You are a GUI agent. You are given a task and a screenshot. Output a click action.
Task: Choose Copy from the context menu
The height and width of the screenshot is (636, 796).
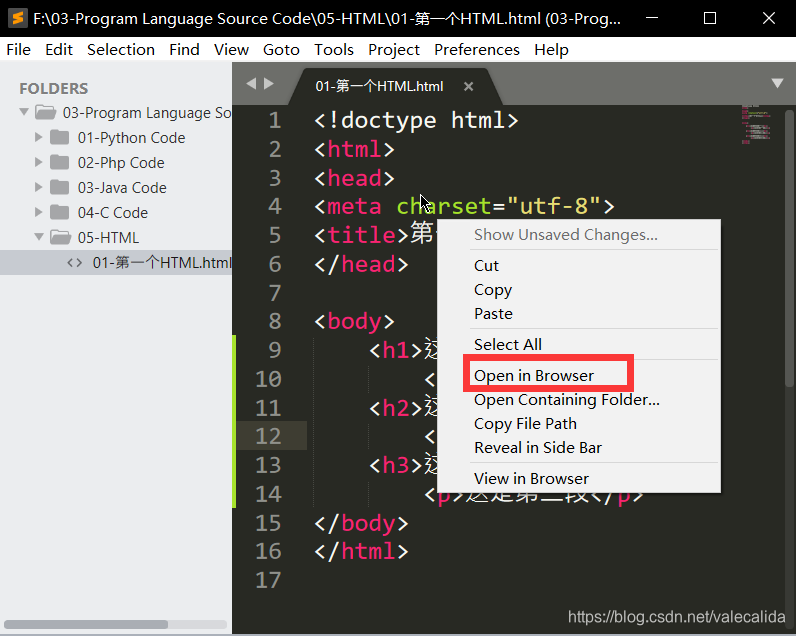(x=579, y=289)
